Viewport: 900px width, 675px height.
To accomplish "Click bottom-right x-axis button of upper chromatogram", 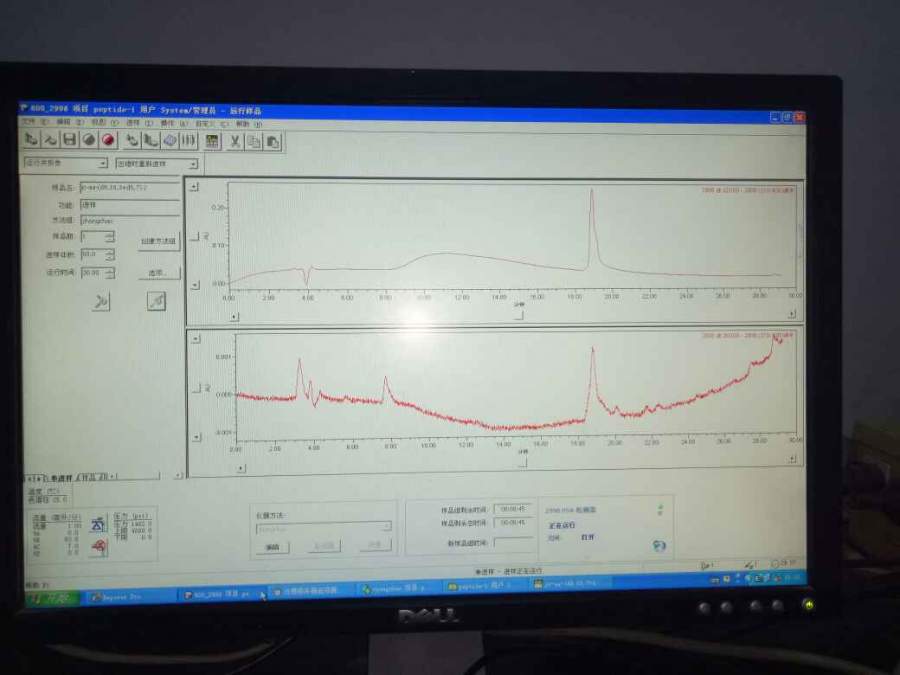I will [x=792, y=313].
